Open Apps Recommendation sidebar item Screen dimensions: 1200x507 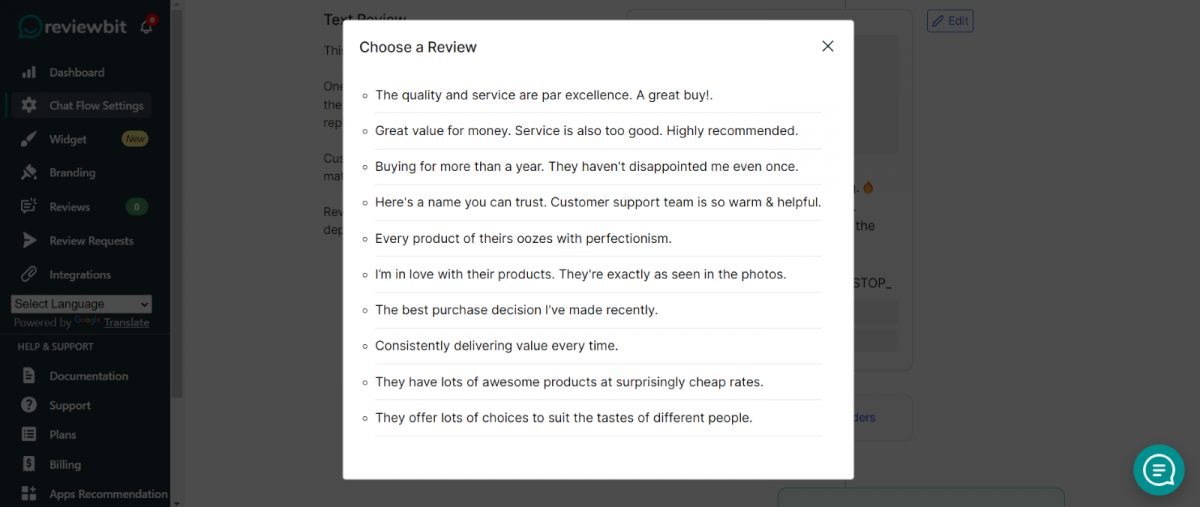point(94,494)
